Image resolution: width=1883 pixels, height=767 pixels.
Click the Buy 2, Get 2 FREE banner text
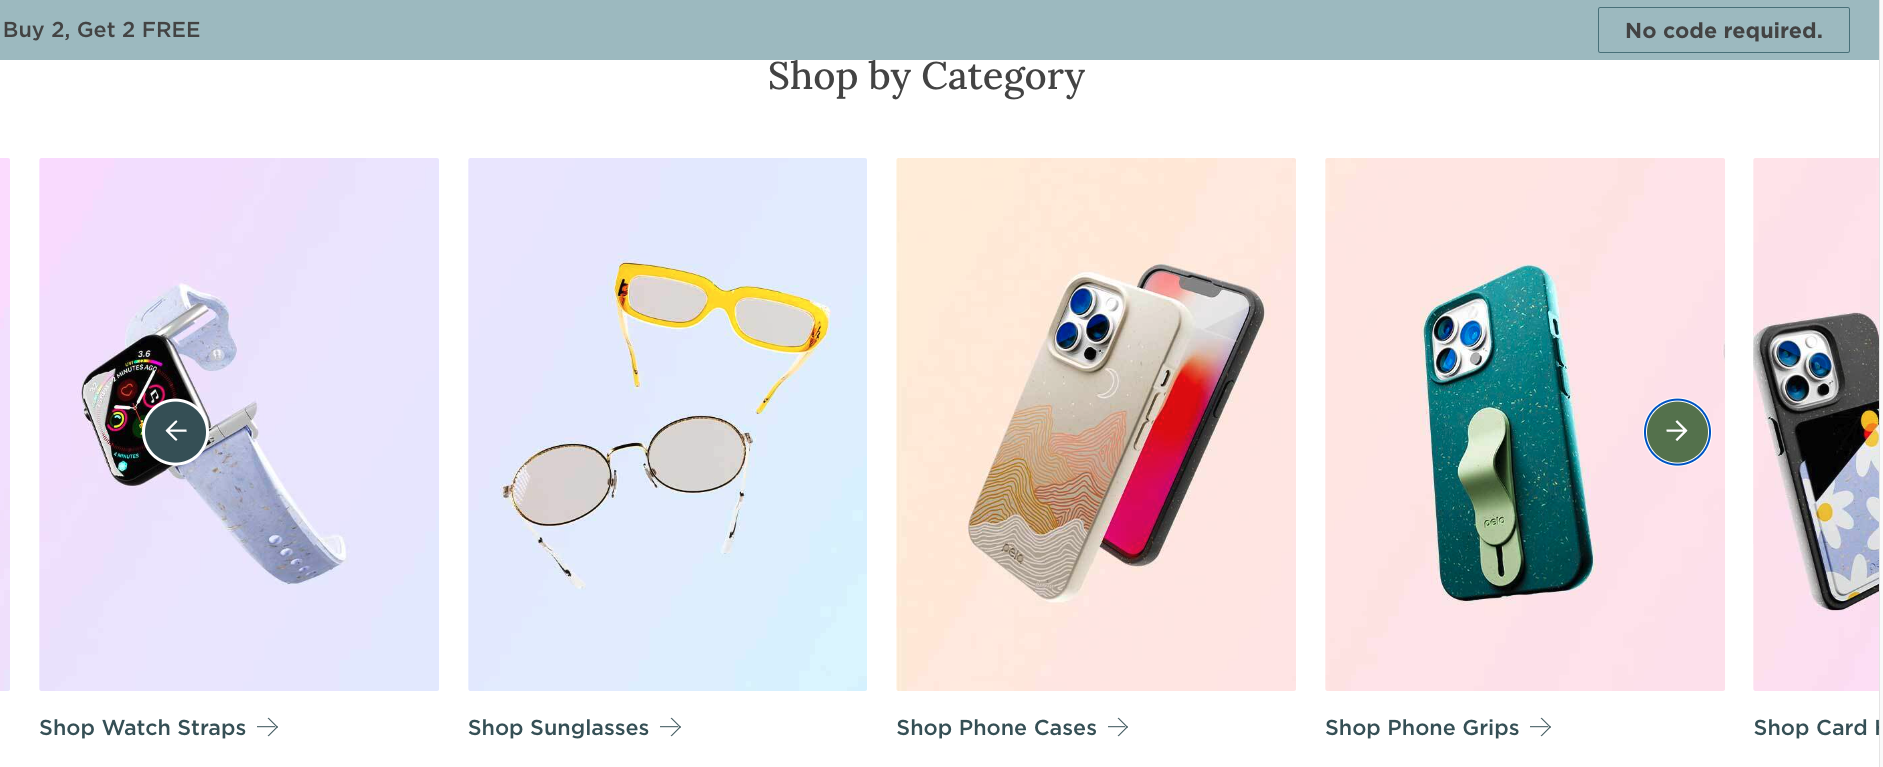click(101, 30)
